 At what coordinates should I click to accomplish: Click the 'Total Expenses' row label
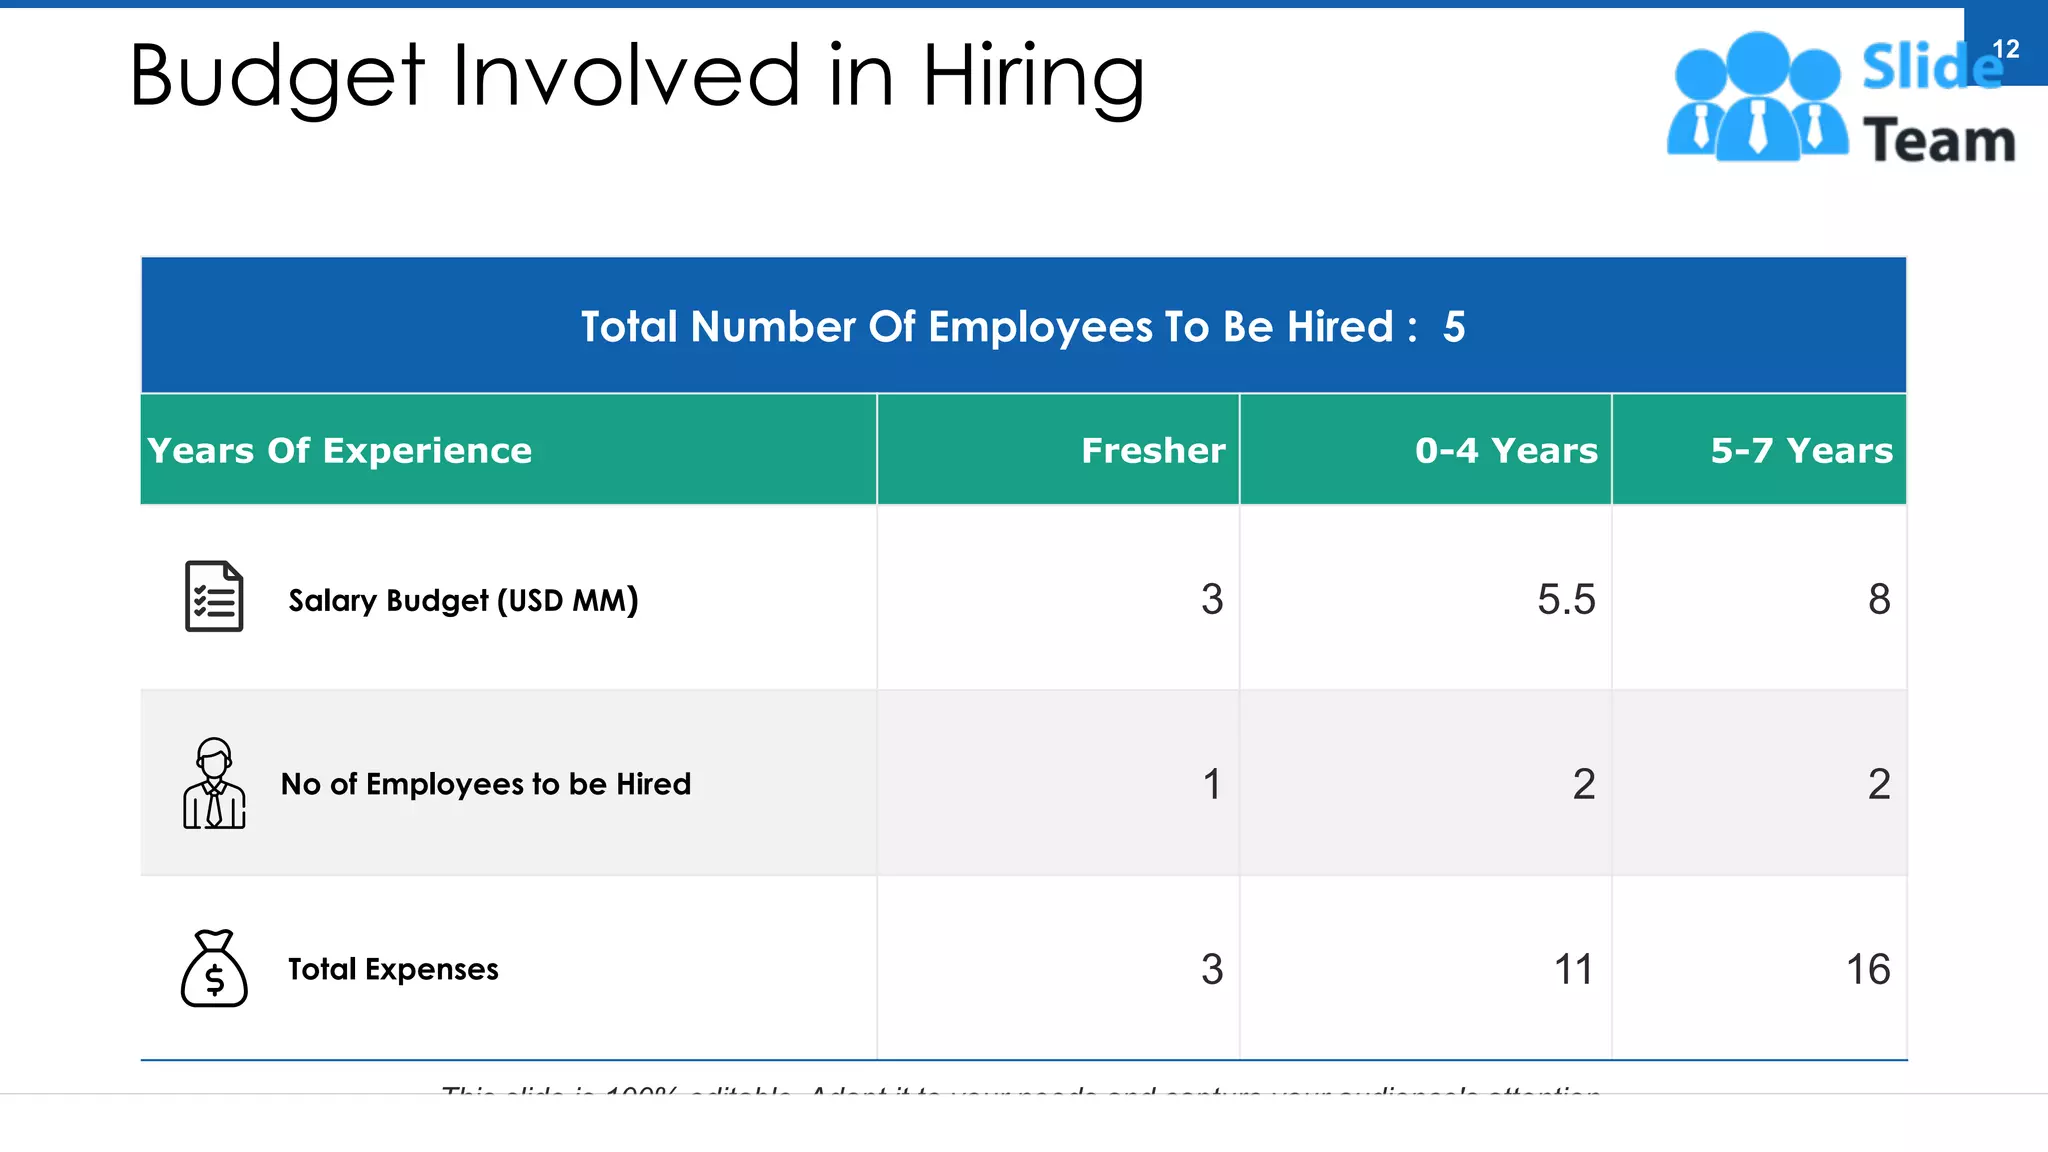pyautogui.click(x=393, y=969)
